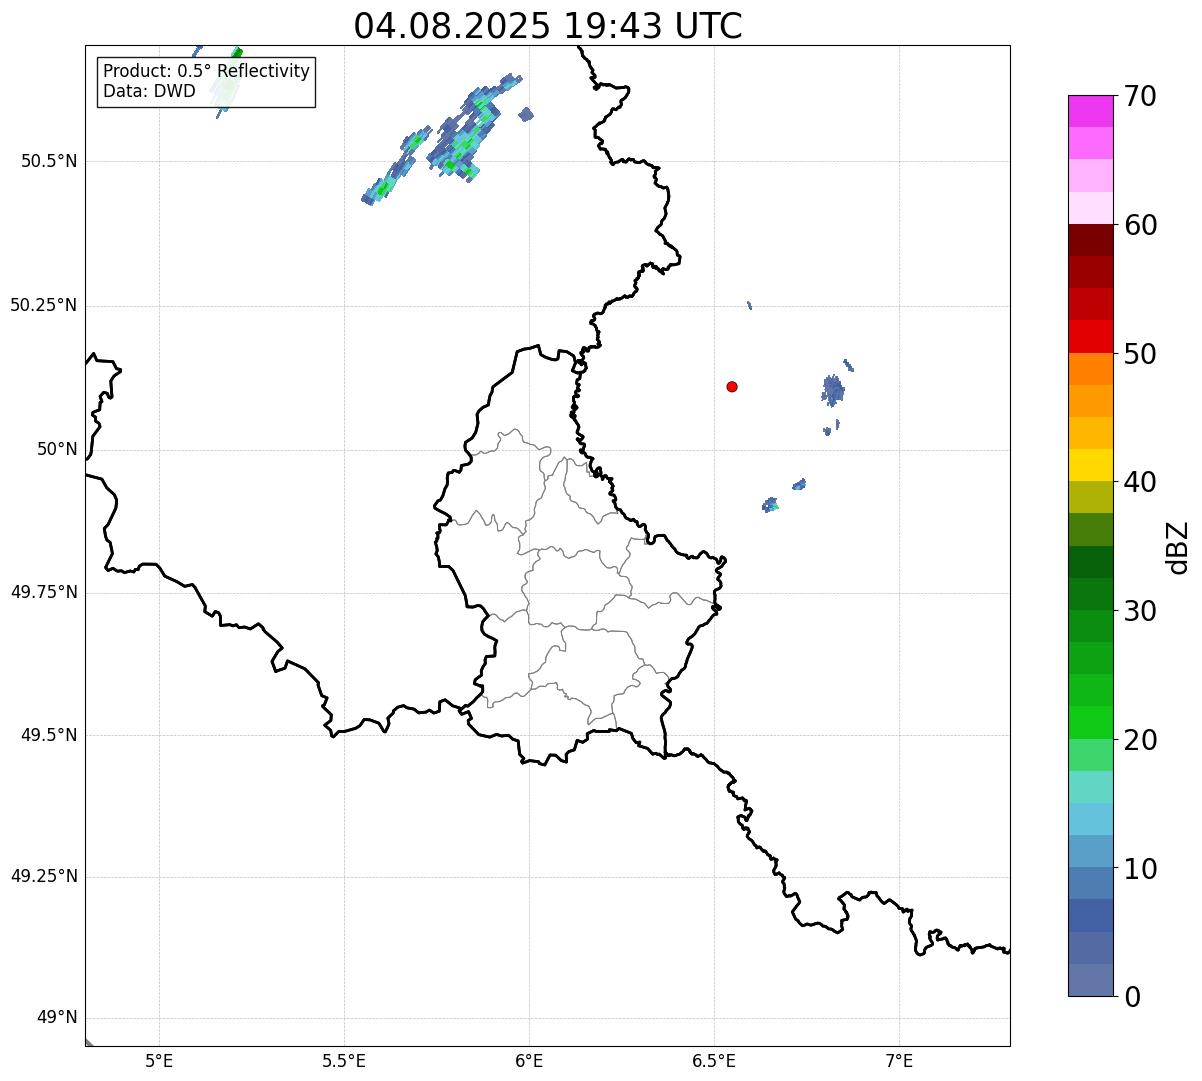Click the latitude label 49.75°N
Viewport: 1202px width, 1081px height.
point(44,592)
